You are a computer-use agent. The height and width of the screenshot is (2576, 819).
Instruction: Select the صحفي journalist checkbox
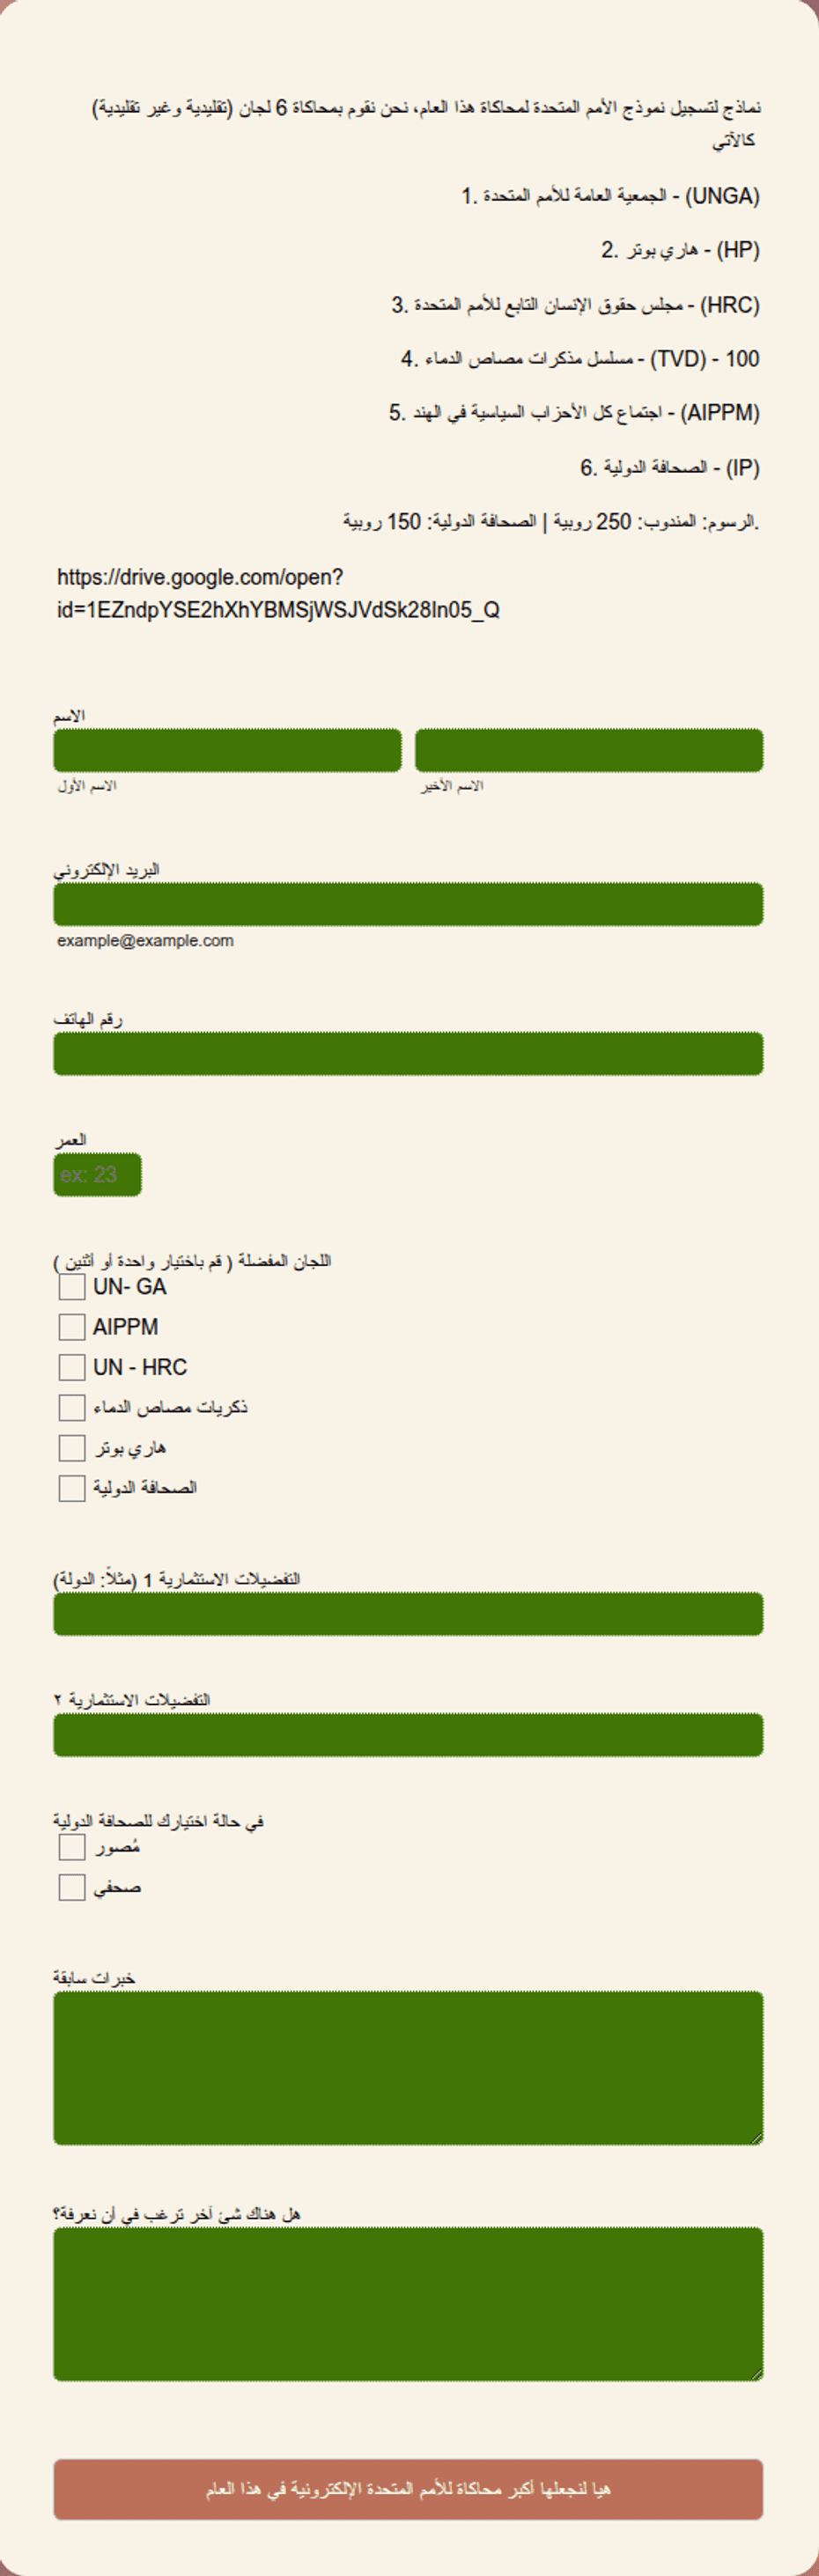(71, 1887)
